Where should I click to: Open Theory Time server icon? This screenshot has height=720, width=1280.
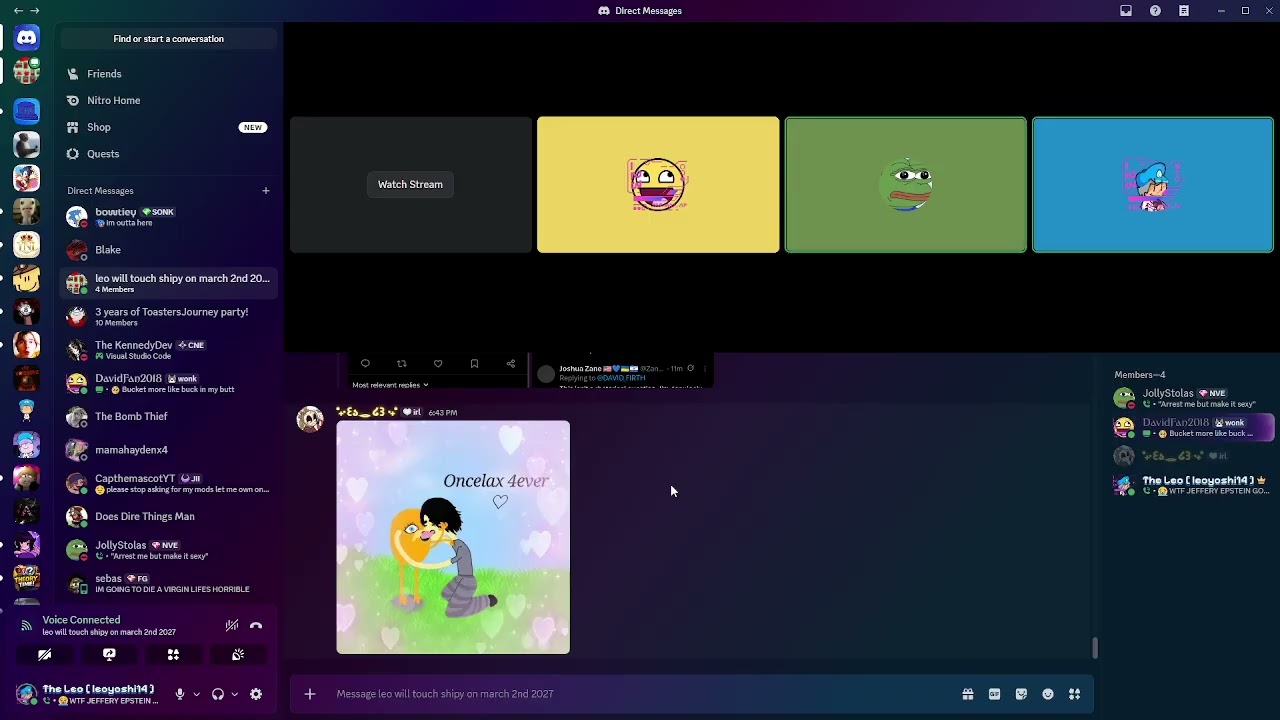coord(27,578)
